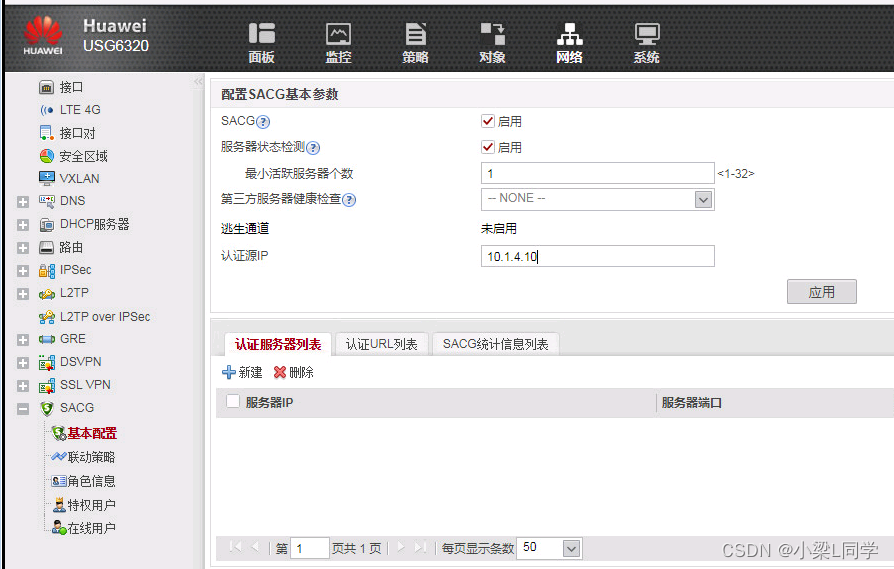894x569 pixels.
Task: Expand the L2TP tree node
Action: (23, 294)
